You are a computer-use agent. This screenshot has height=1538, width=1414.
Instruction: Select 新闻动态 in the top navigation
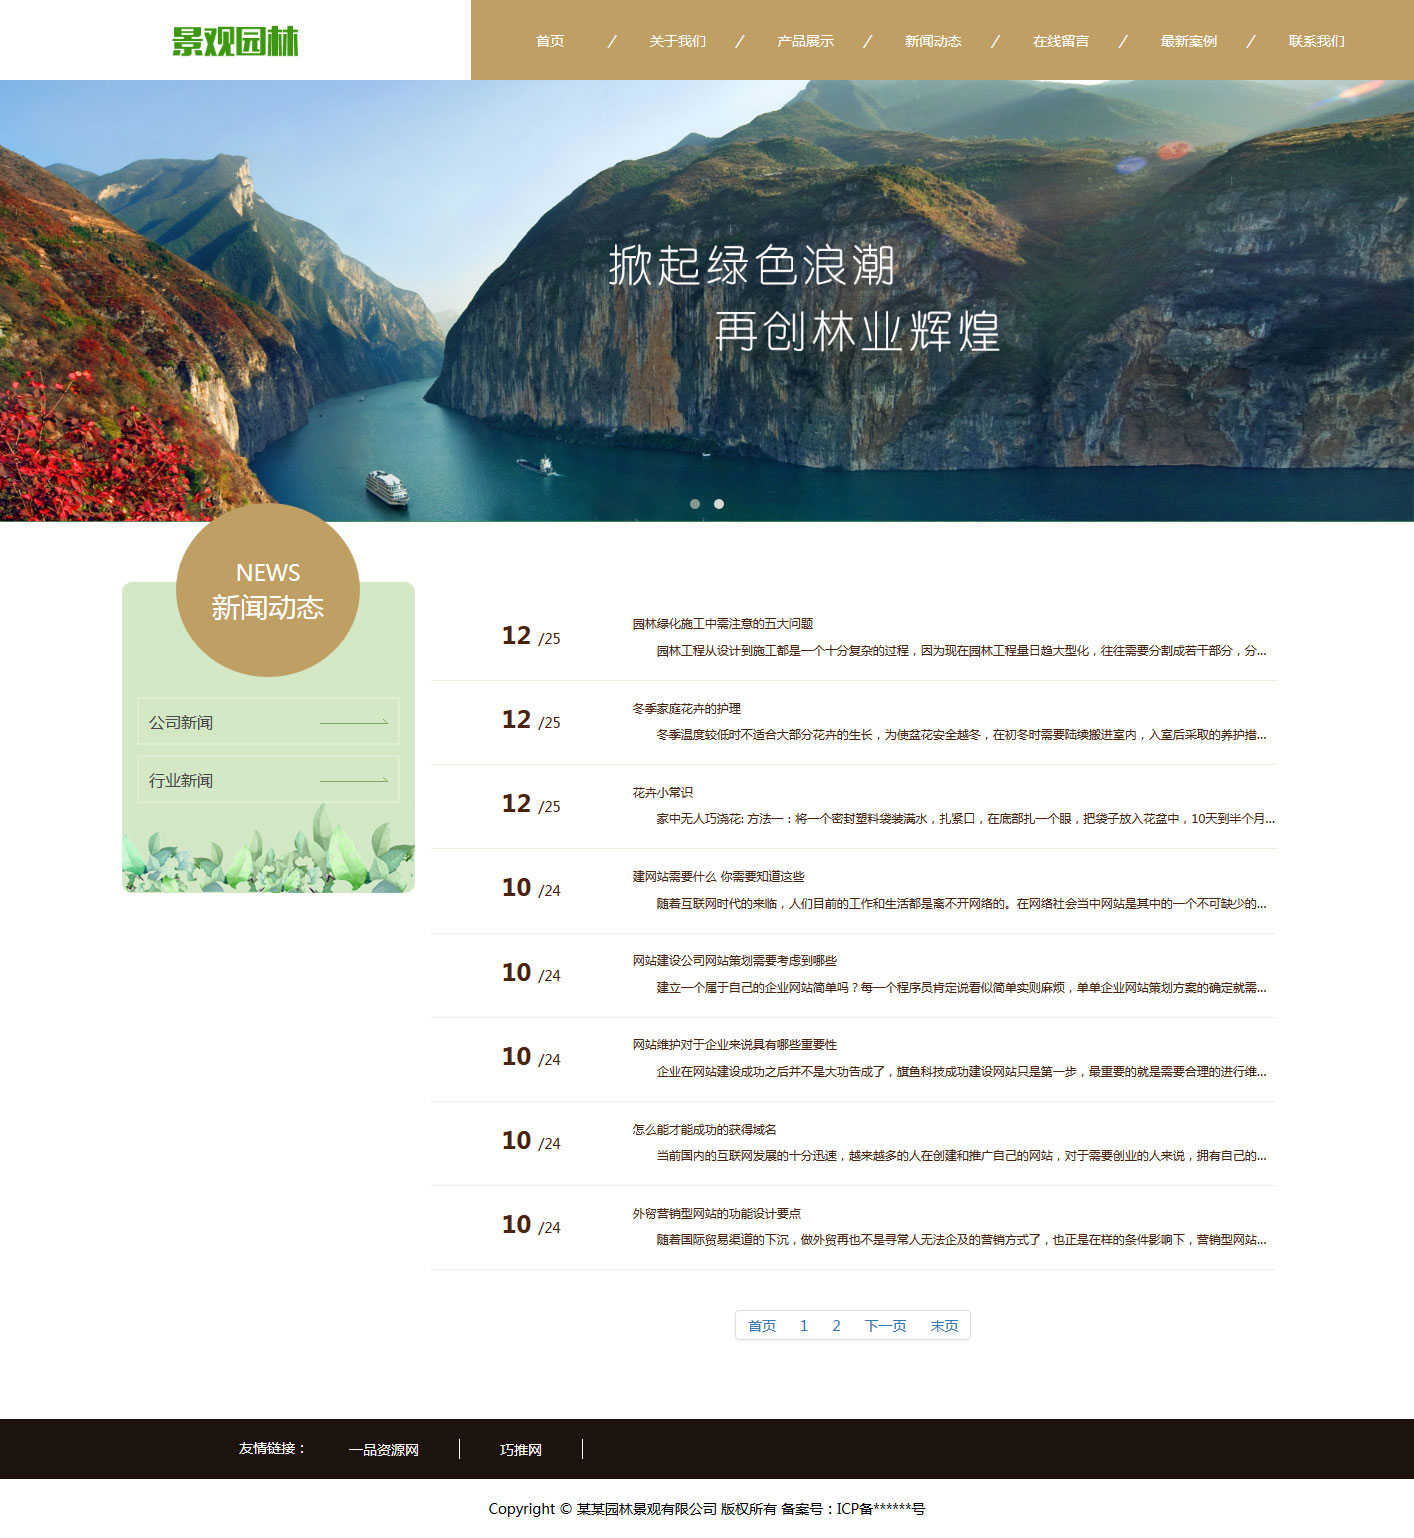tap(933, 41)
